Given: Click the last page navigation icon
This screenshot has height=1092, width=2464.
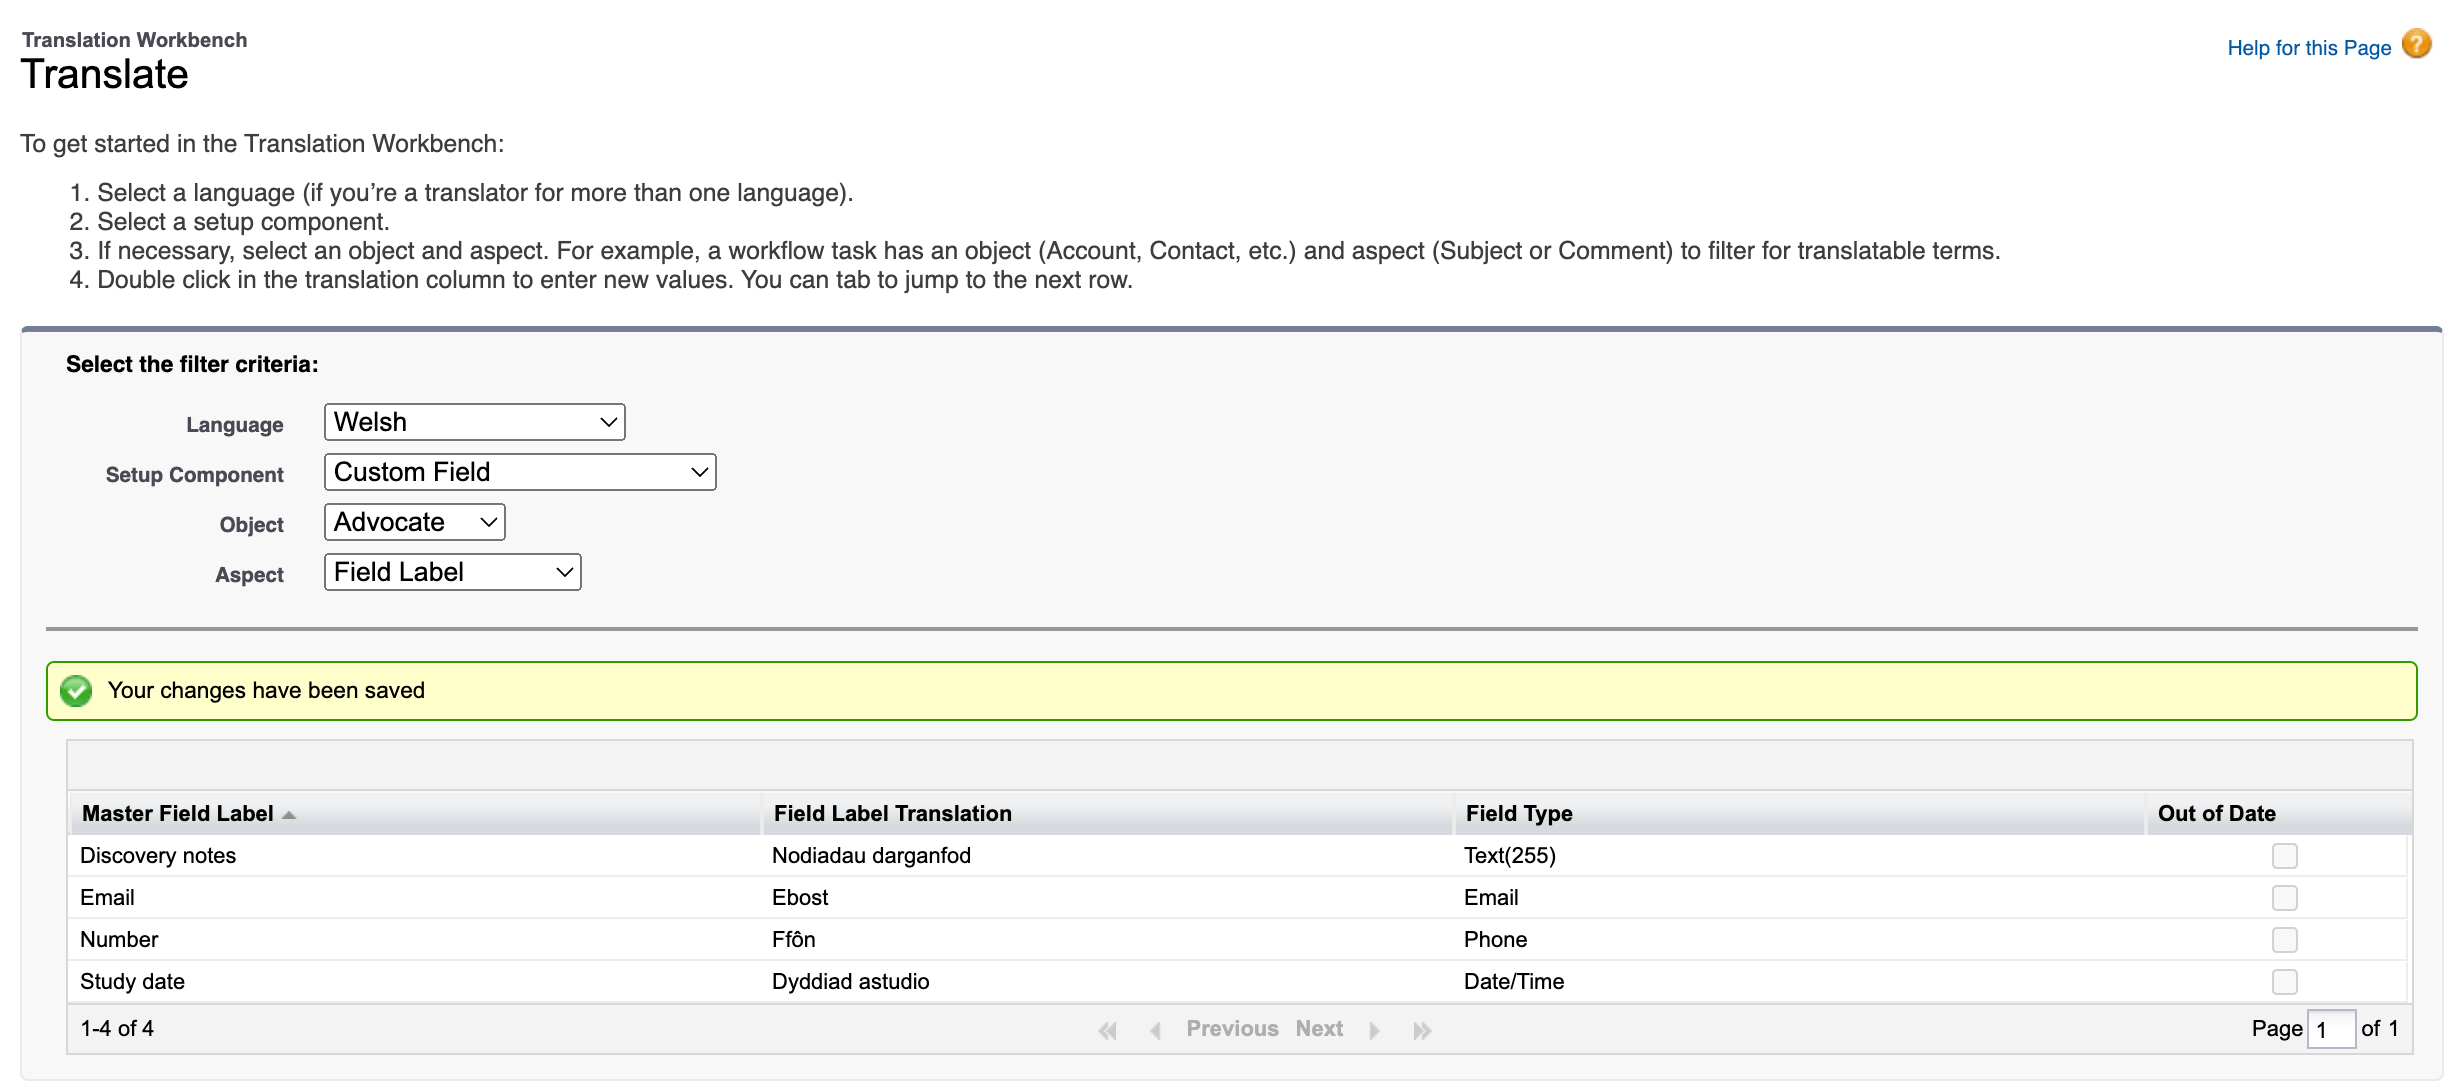Looking at the screenshot, I should tap(1423, 1029).
